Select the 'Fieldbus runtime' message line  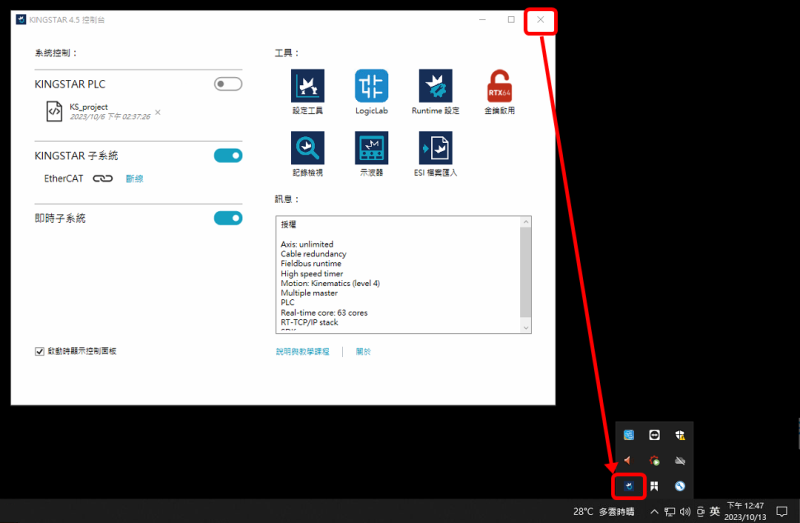click(311, 263)
